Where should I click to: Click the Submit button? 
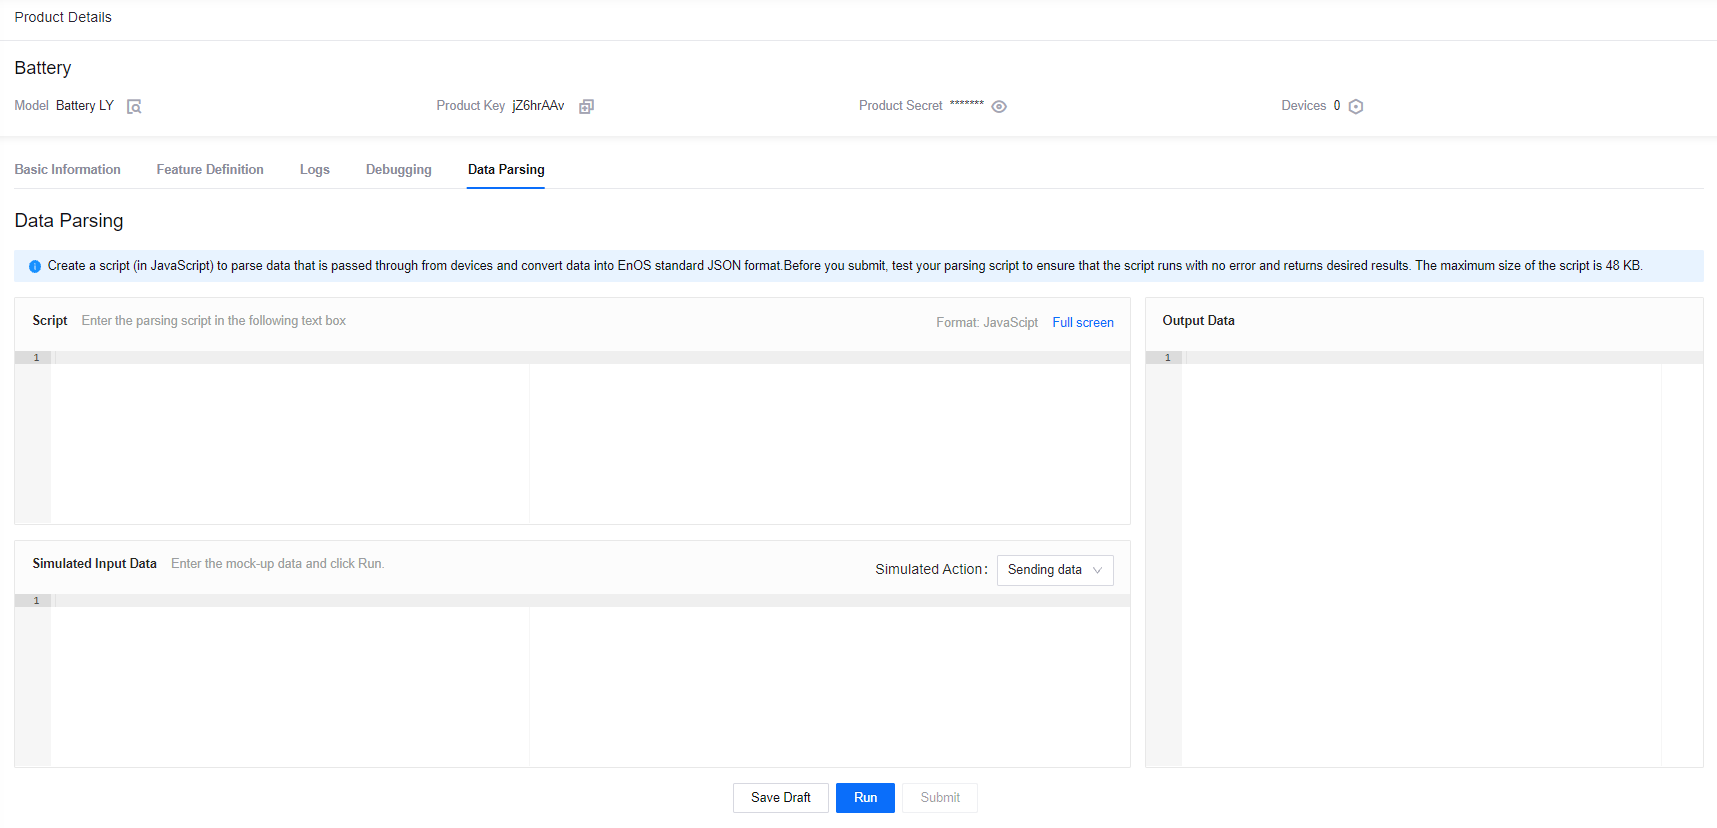(939, 797)
